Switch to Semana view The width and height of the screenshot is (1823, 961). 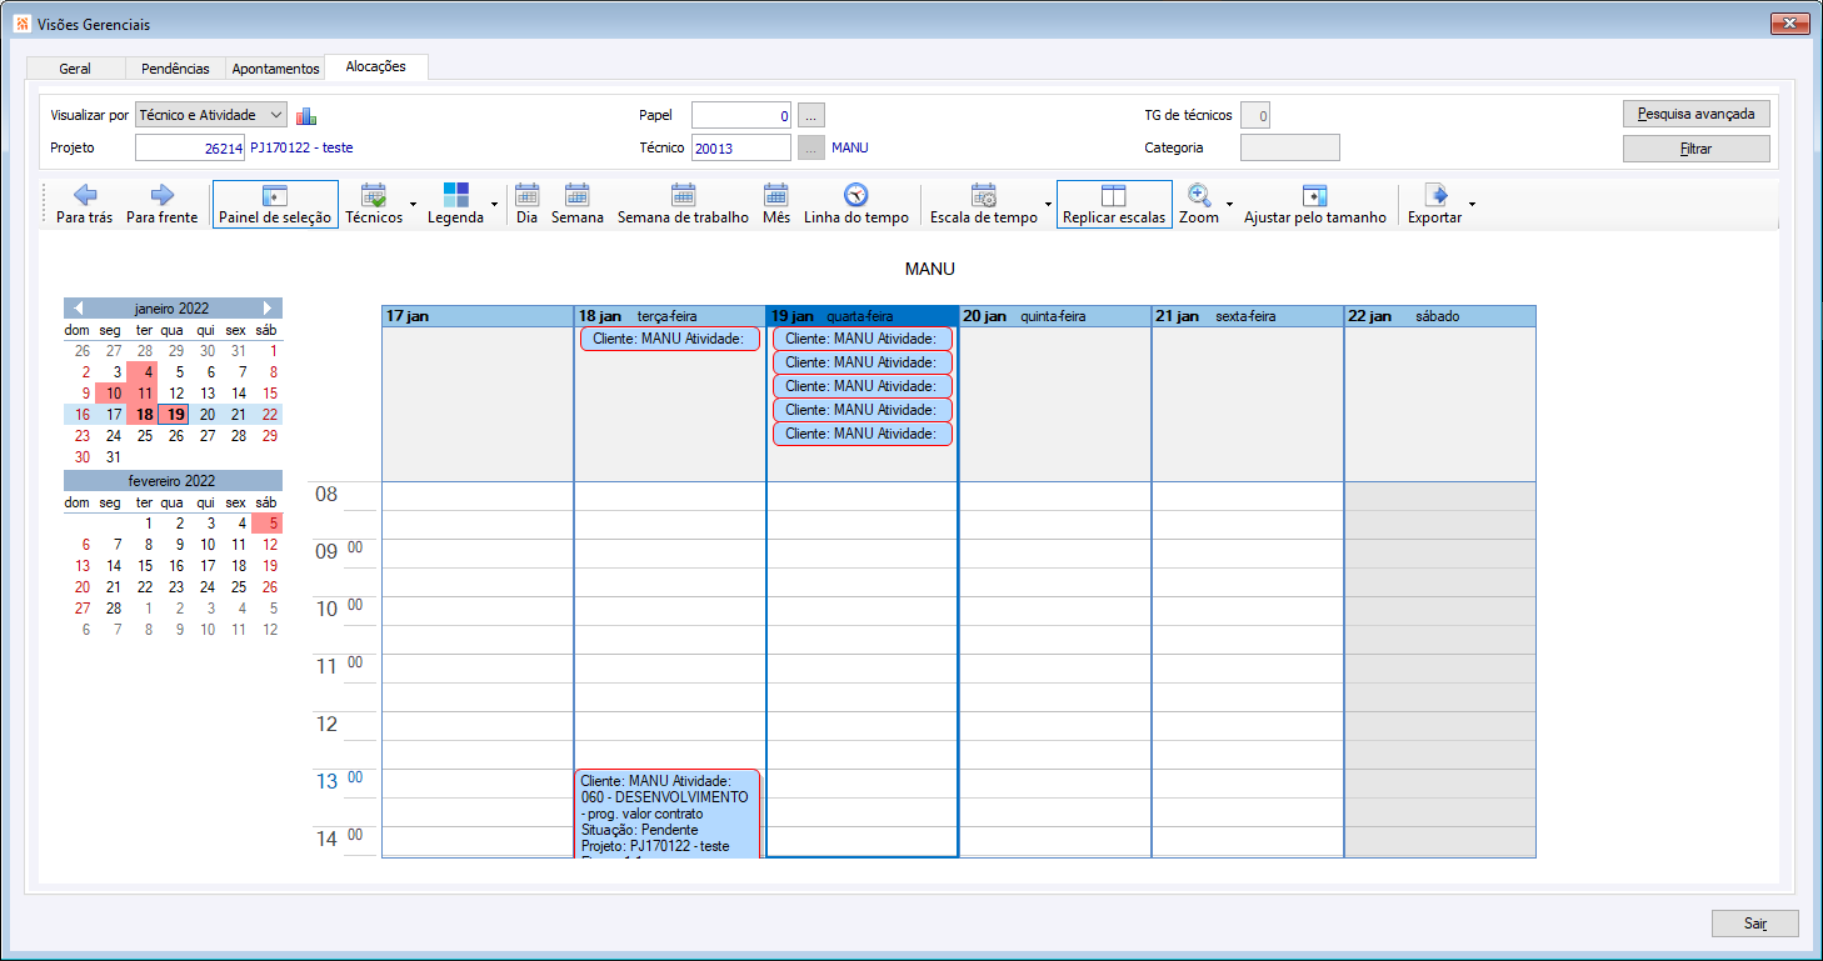(x=577, y=204)
